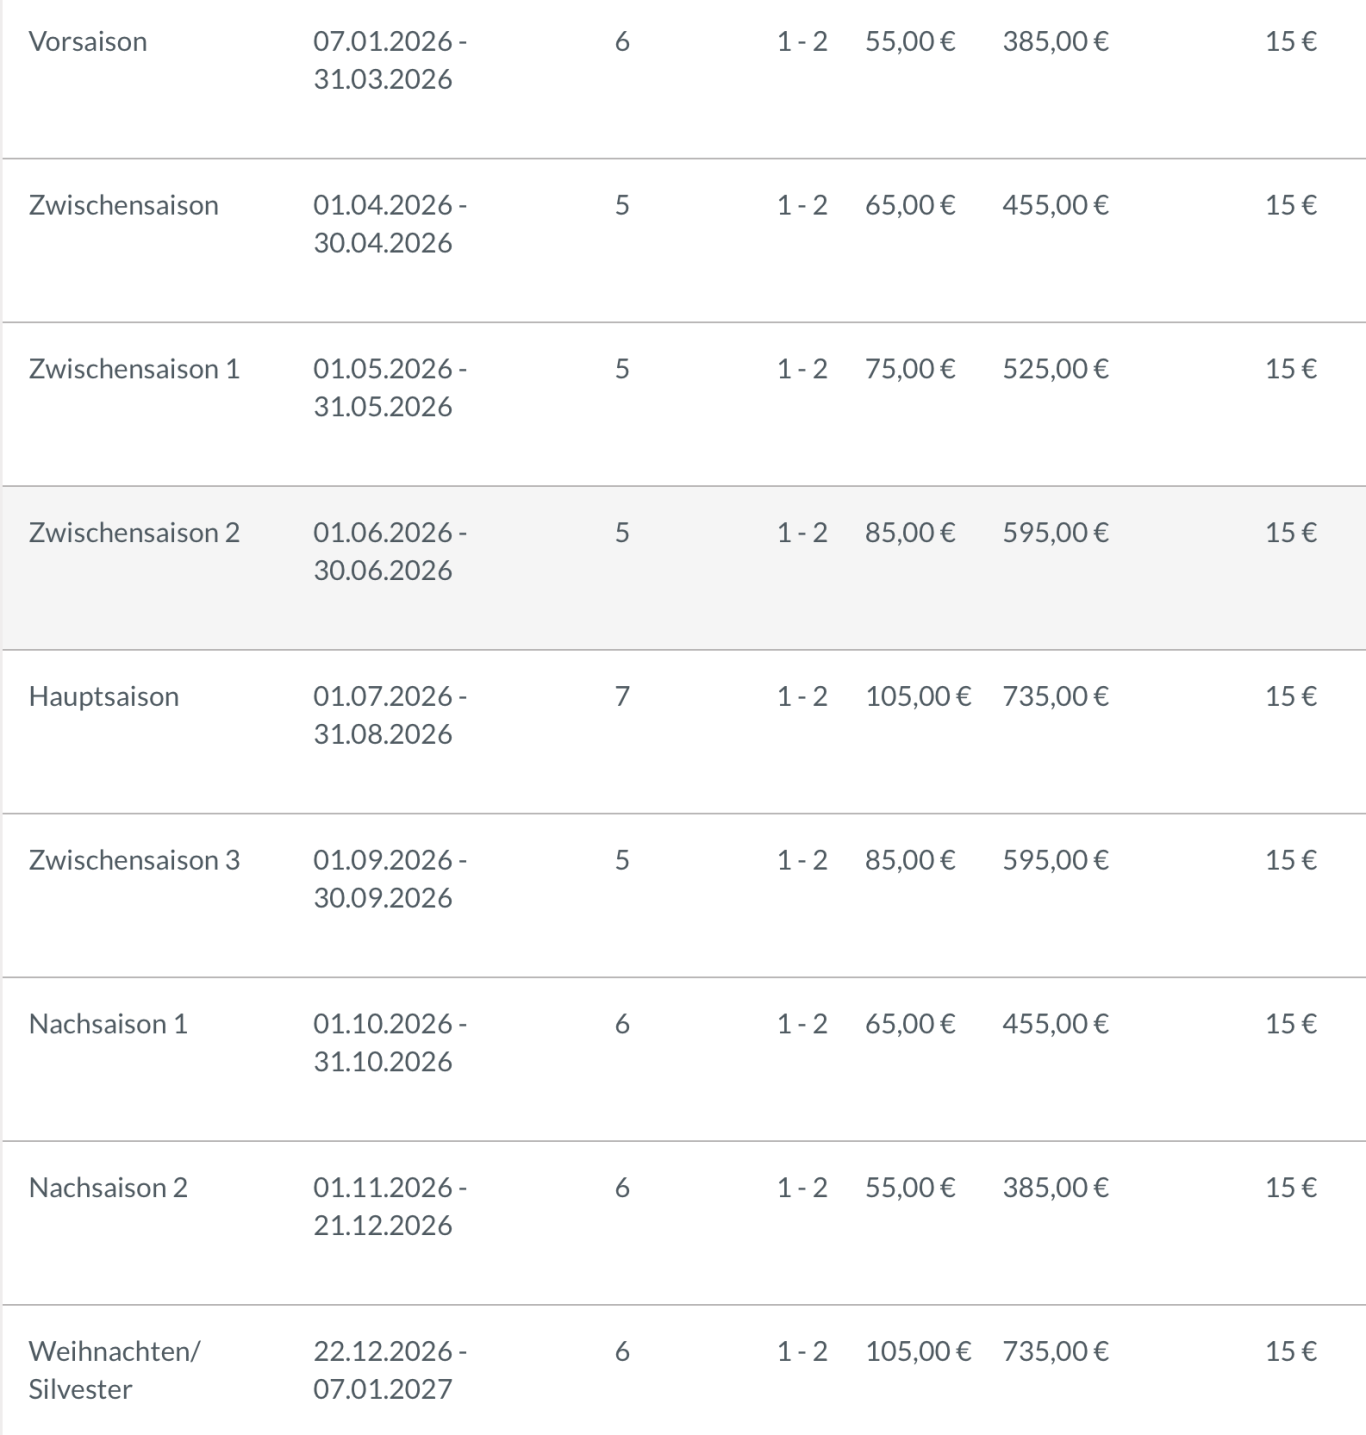Click date range 01.07.2026 - 31.08.2026
This screenshot has width=1366, height=1435.
[388, 715]
